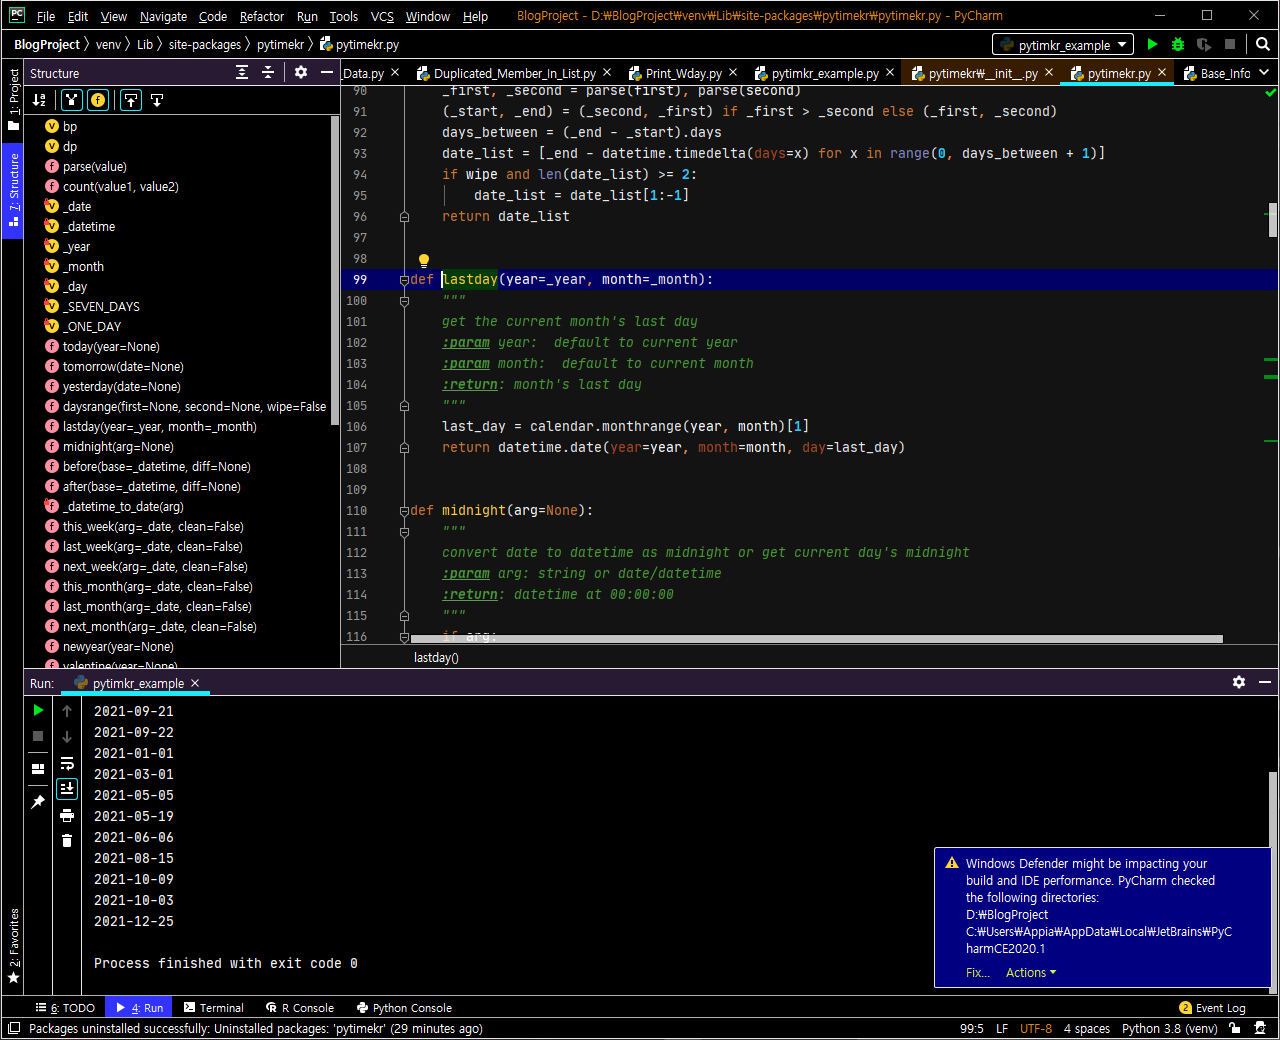Click the editor horizontal scrollbar thumb
The image size is (1280, 1040).
click(x=817, y=639)
